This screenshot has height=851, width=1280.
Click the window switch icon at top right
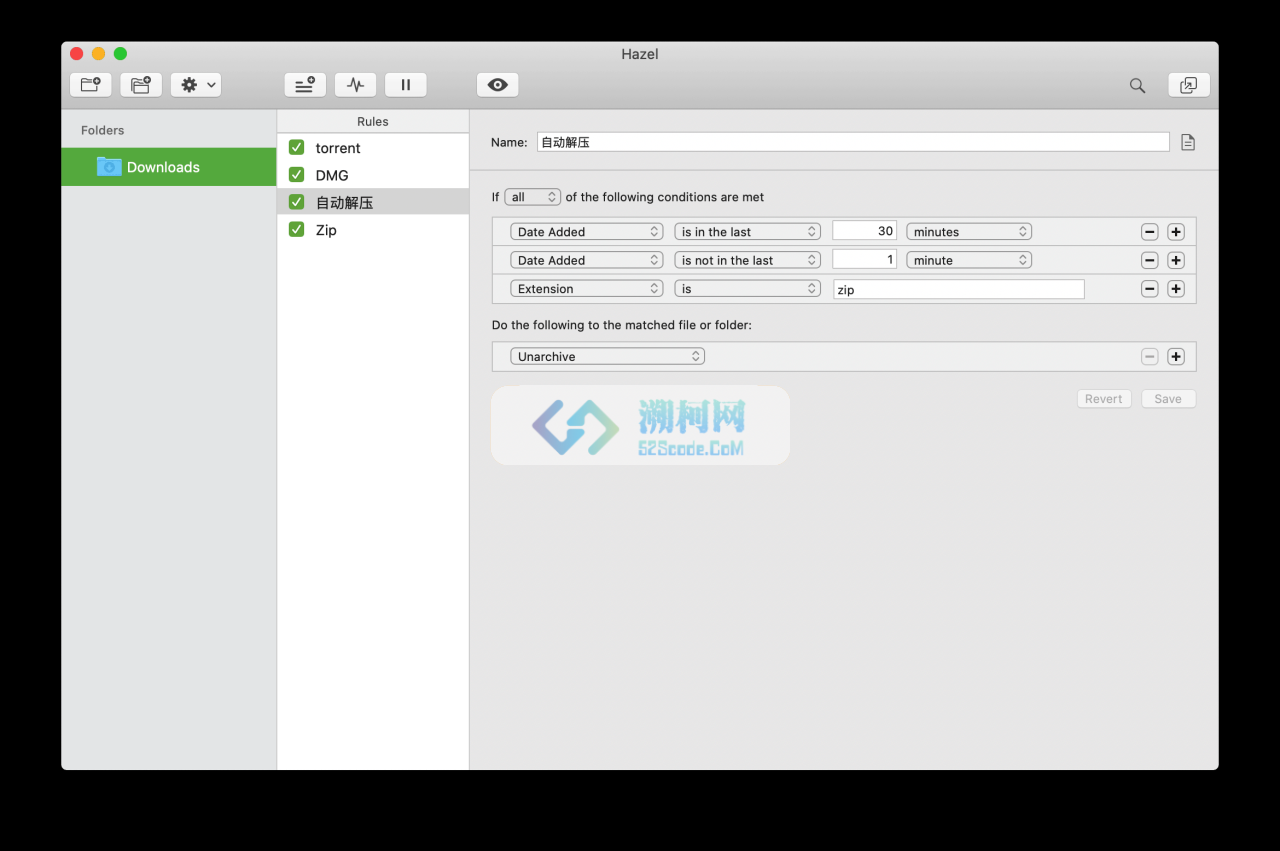[1189, 85]
